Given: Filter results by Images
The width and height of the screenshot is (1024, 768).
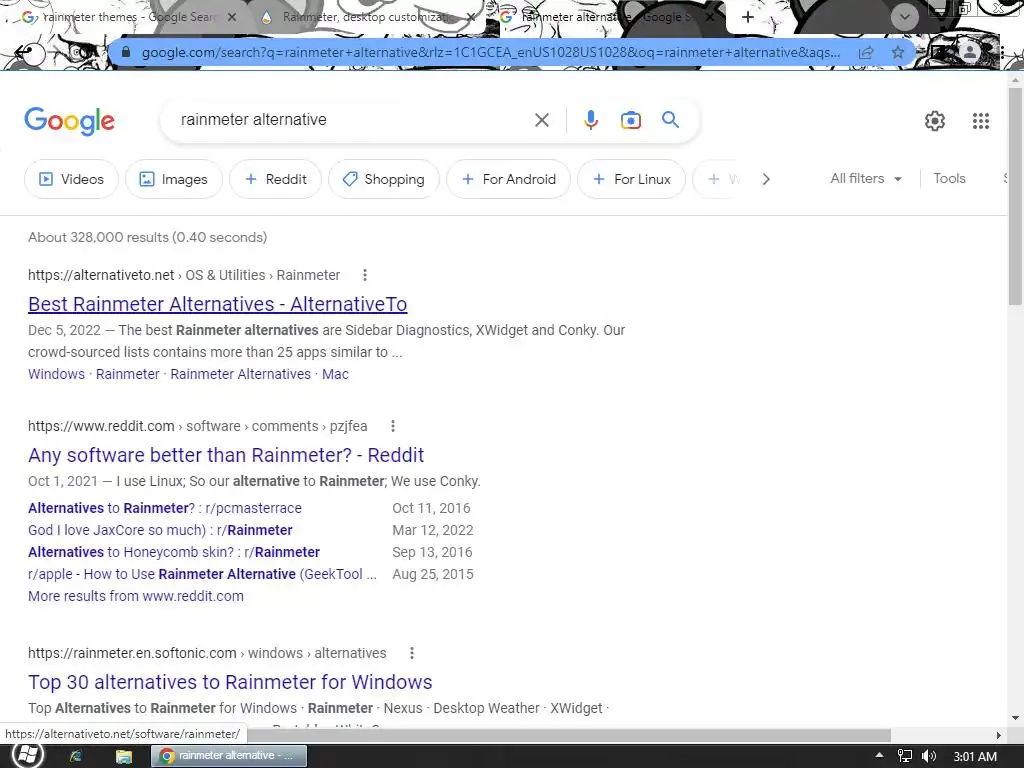Looking at the screenshot, I should pyautogui.click(x=174, y=179).
